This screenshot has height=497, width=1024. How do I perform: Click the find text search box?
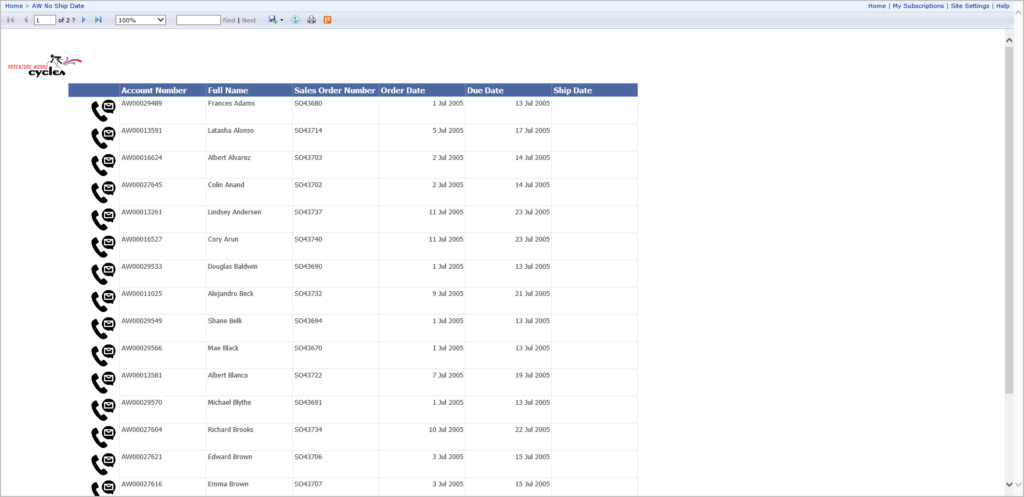point(199,20)
